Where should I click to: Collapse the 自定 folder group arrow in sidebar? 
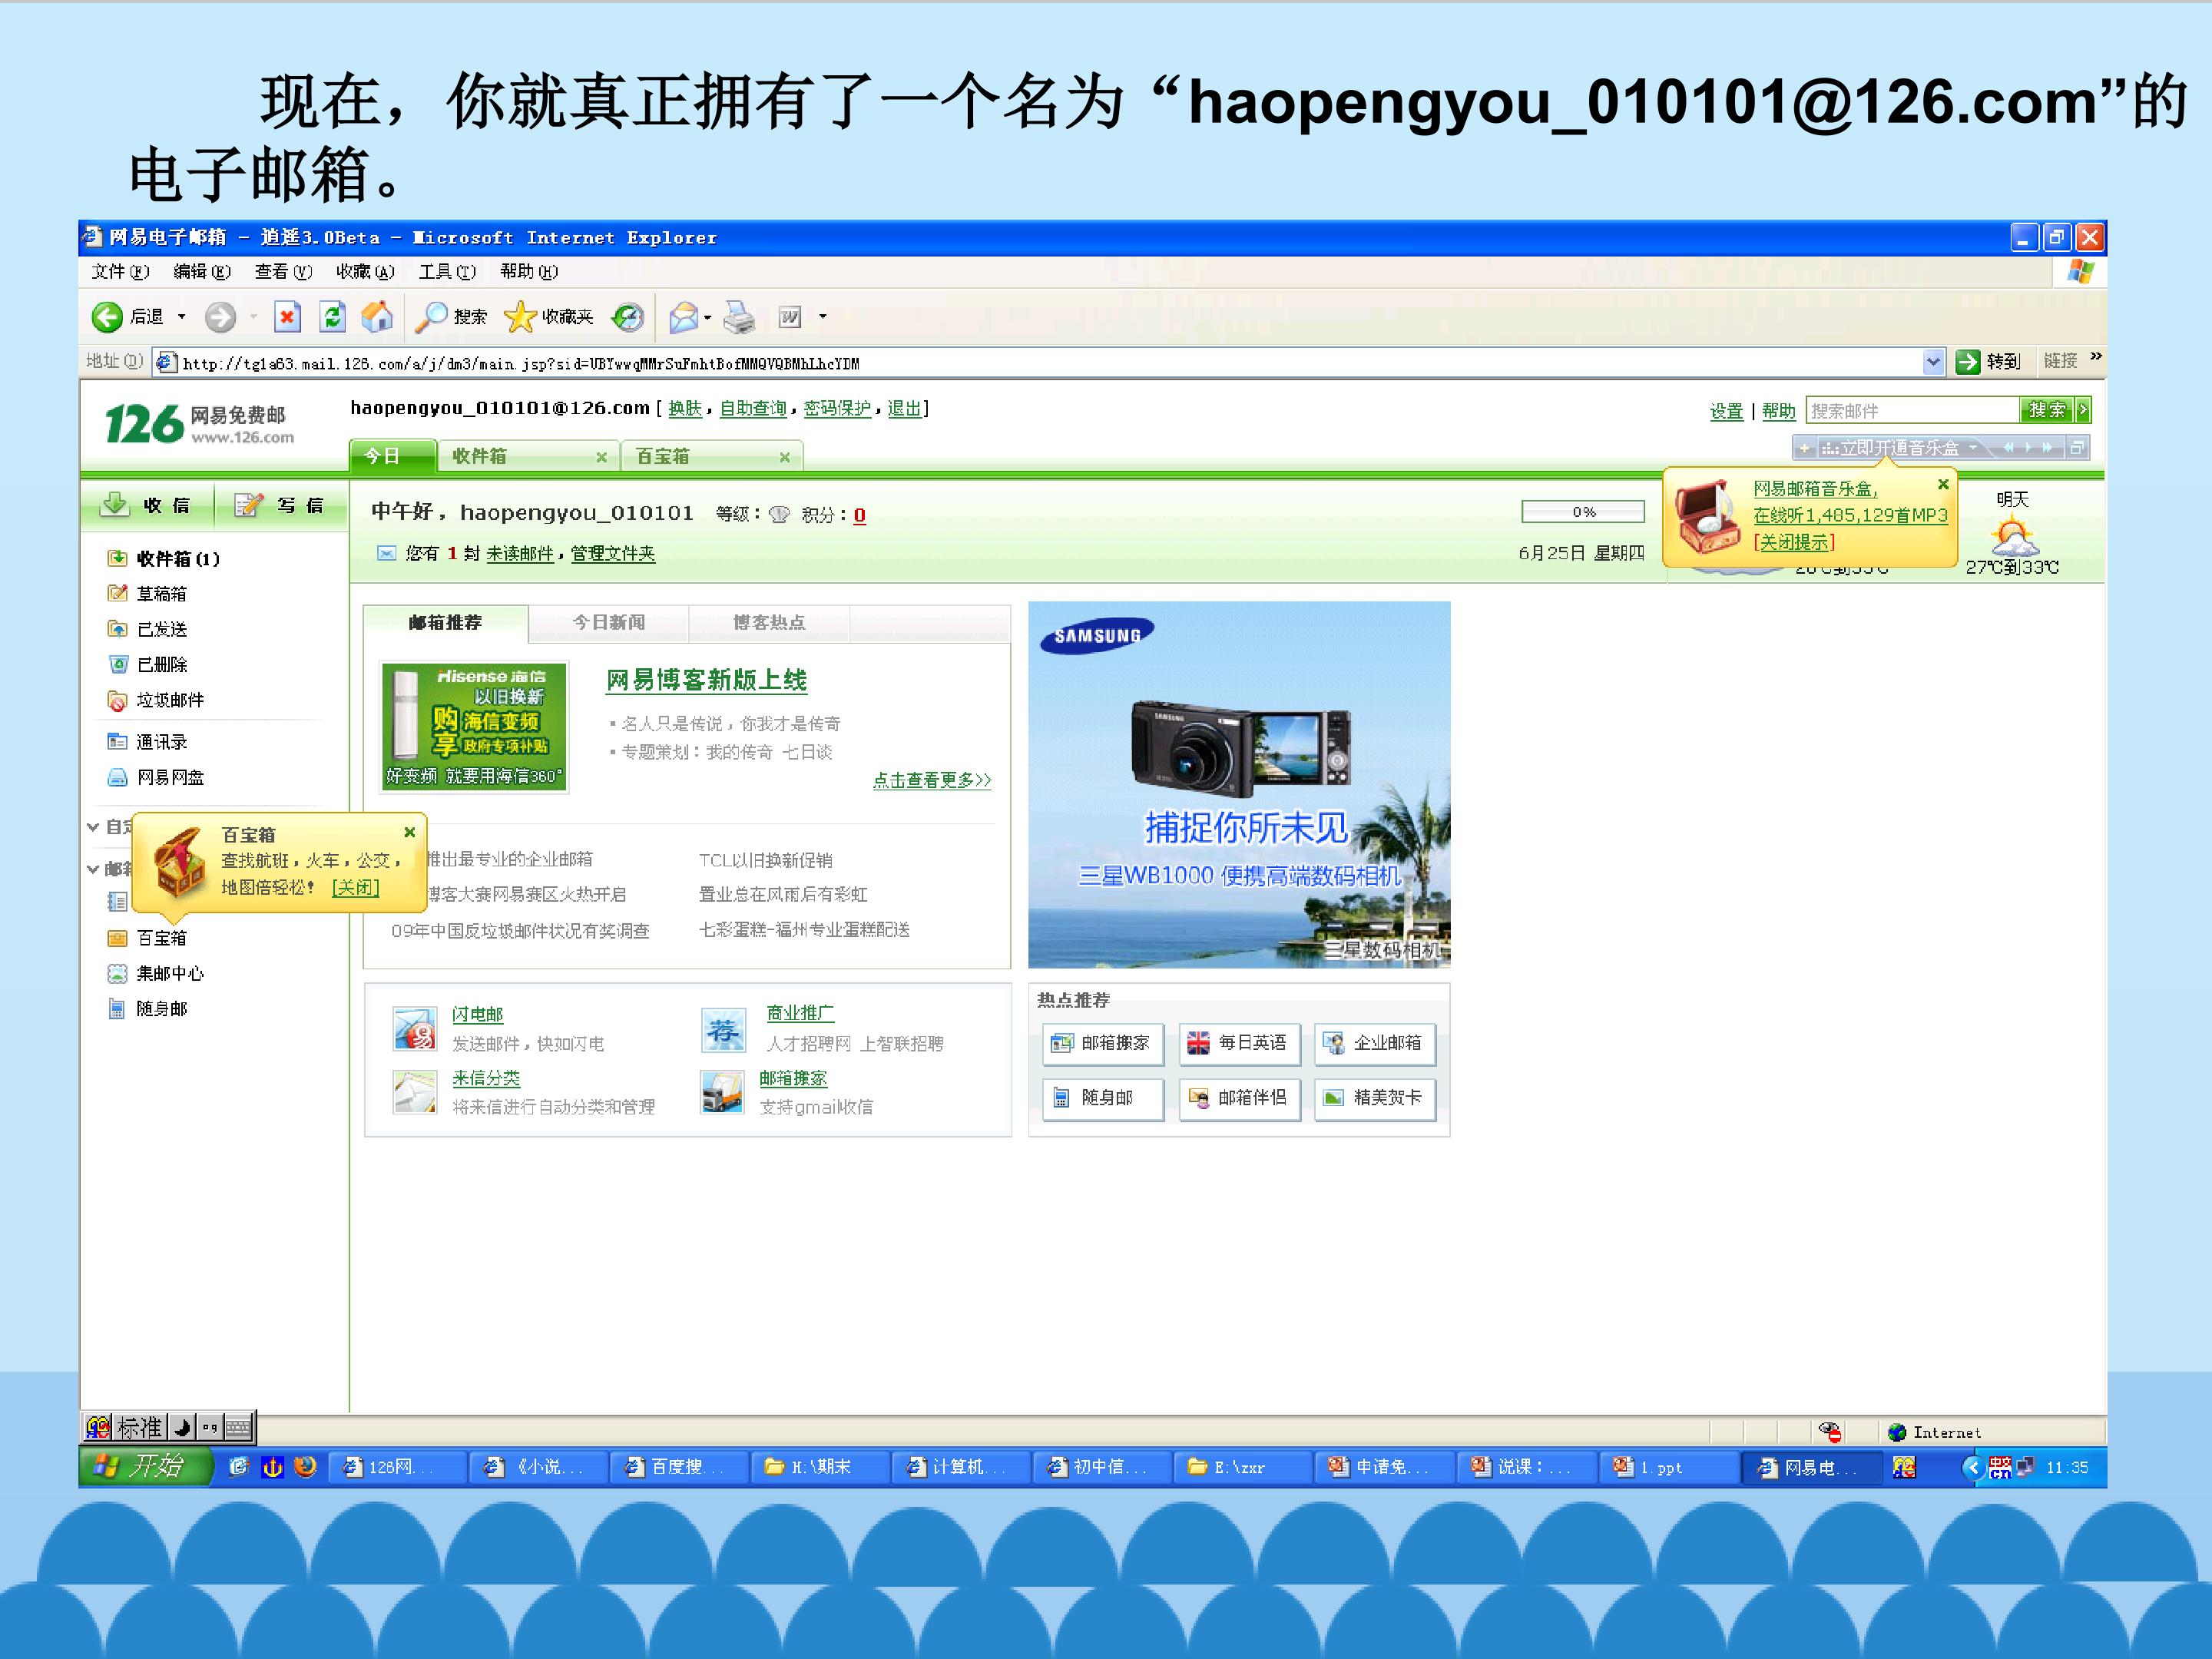pos(92,827)
